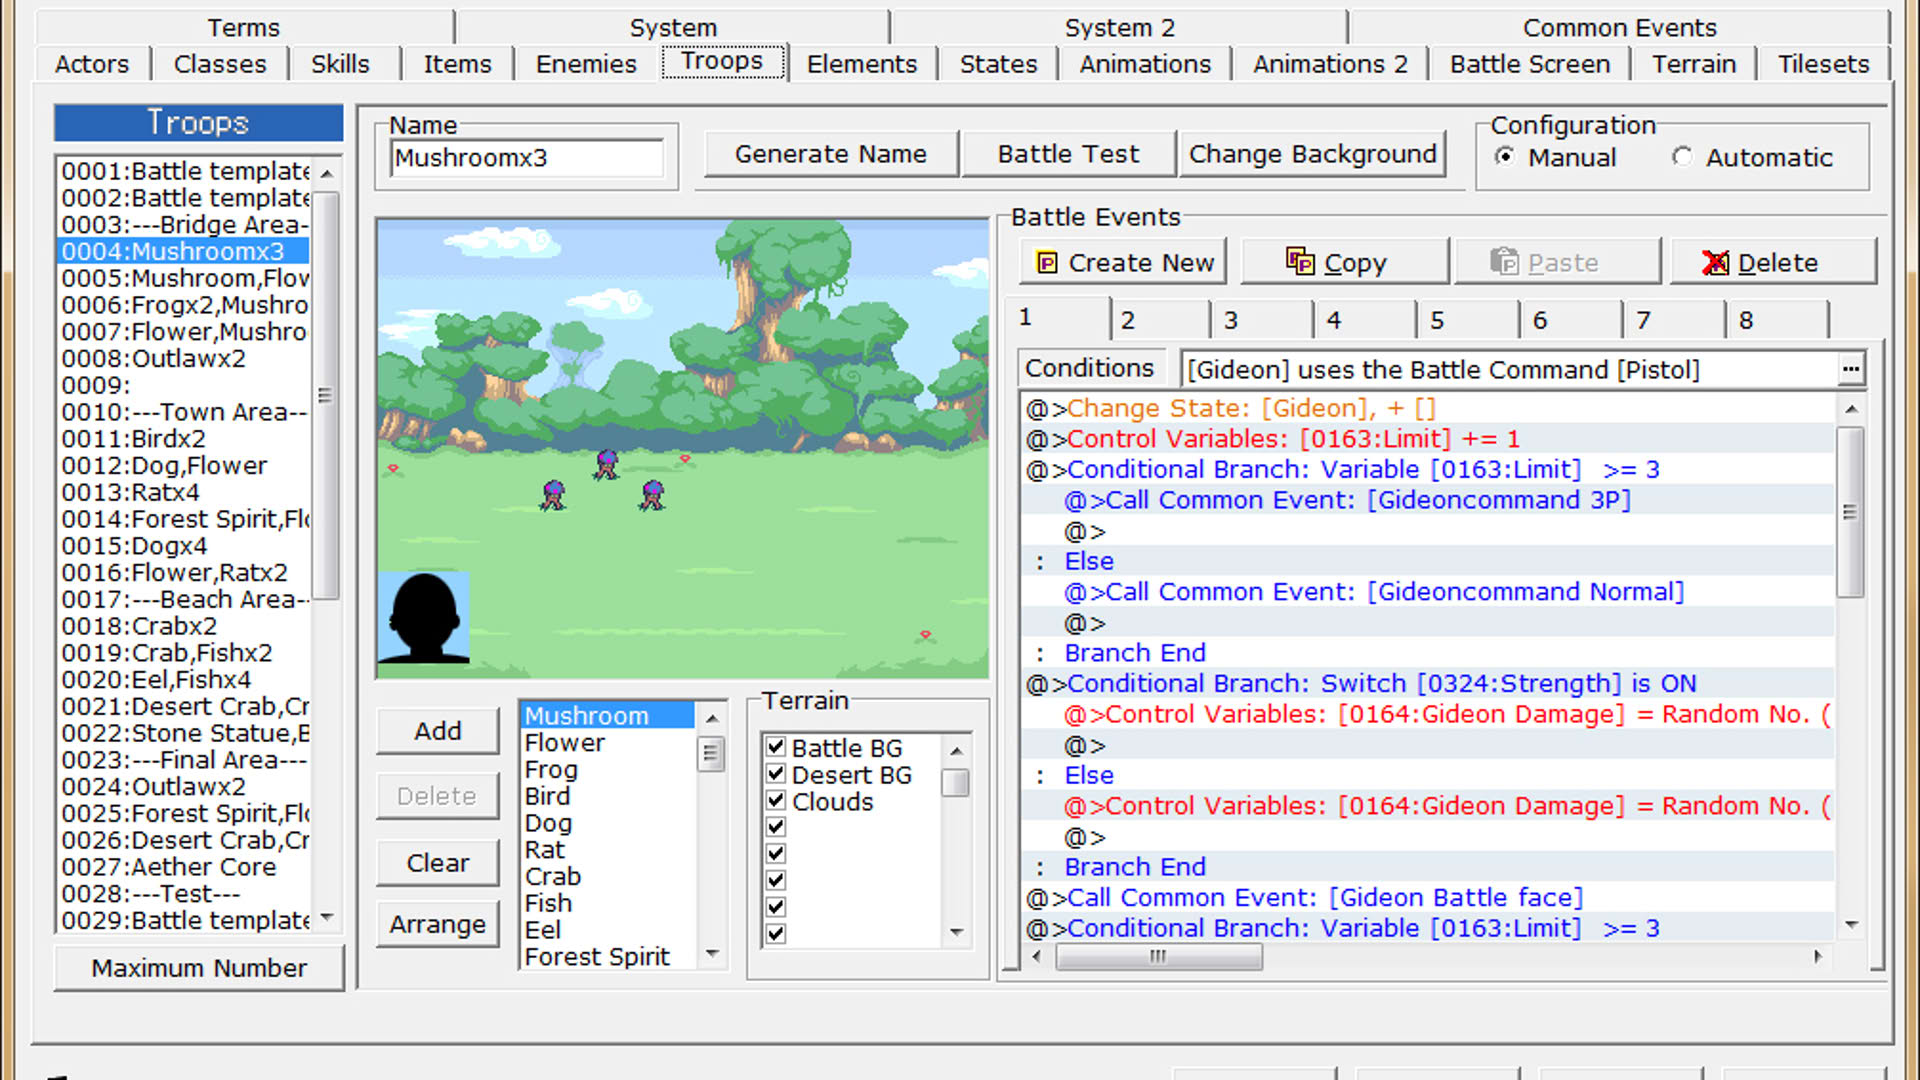1920x1080 pixels.
Task: Switch to the Battle Screen tab
Action: pos(1530,64)
